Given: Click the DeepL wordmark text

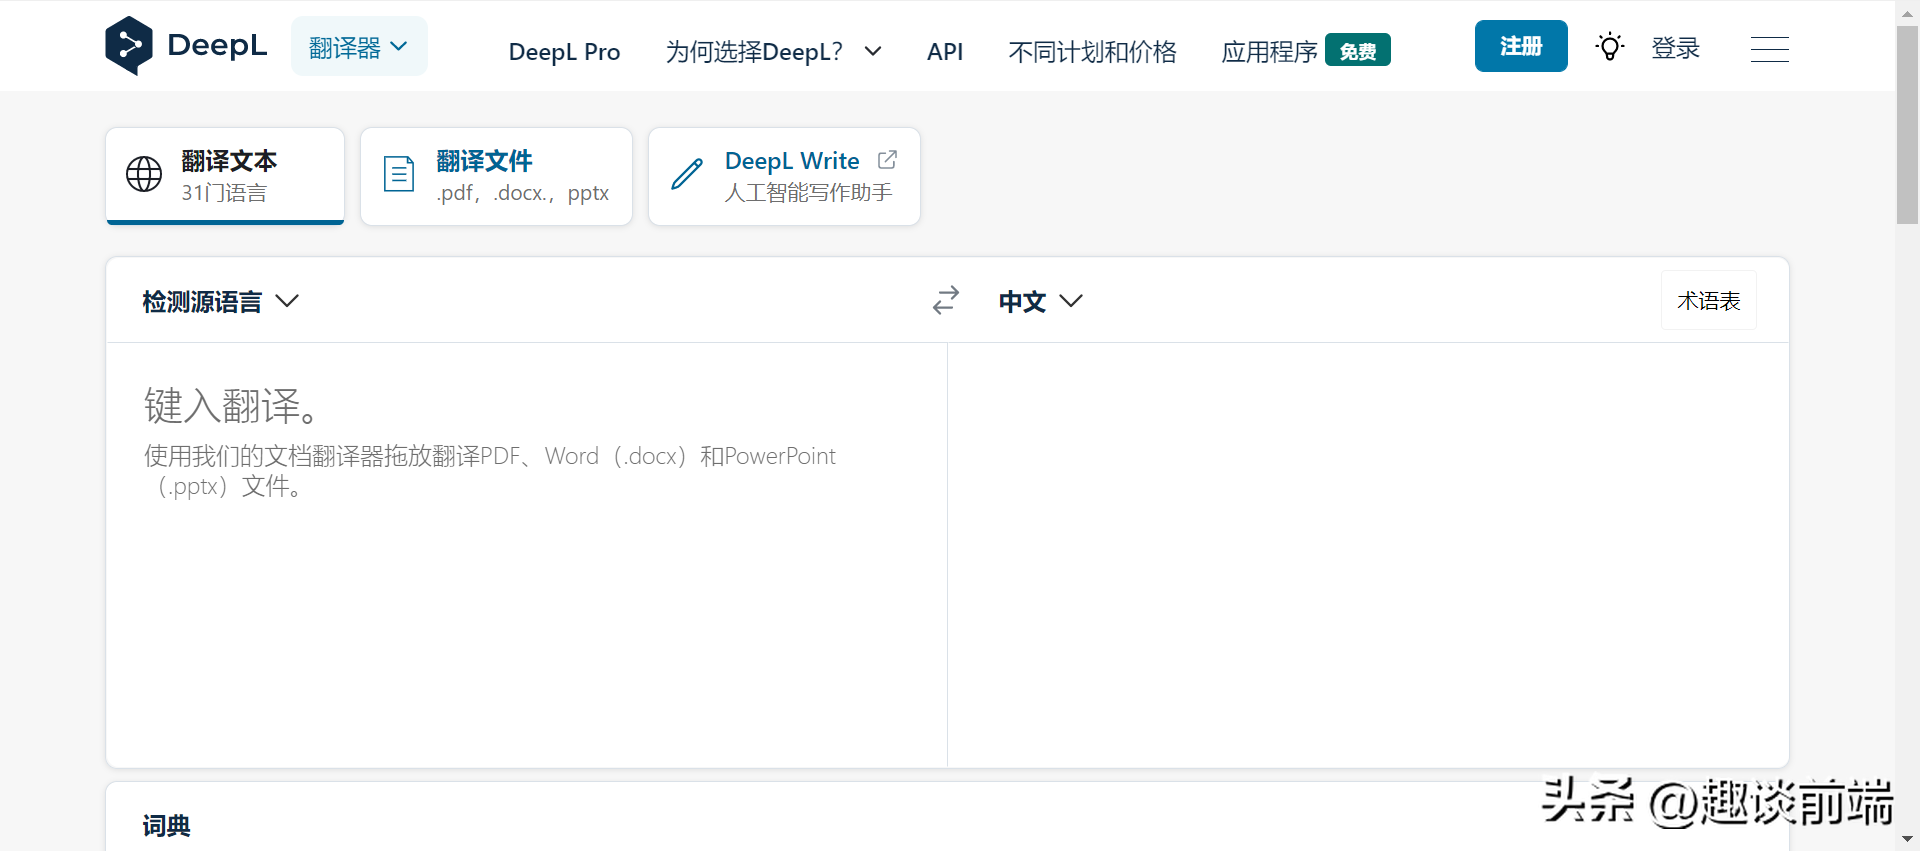Looking at the screenshot, I should [x=217, y=45].
